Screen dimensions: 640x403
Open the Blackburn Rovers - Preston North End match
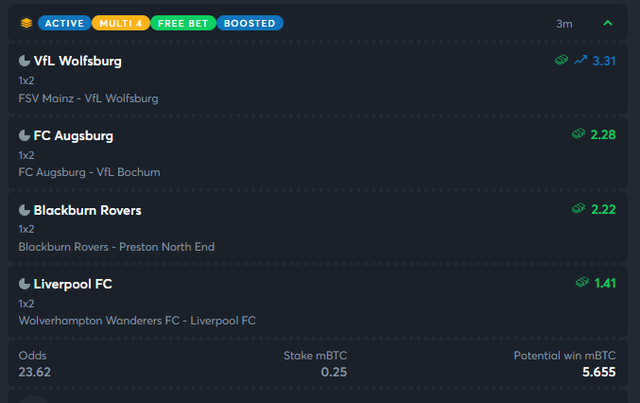[117, 247]
